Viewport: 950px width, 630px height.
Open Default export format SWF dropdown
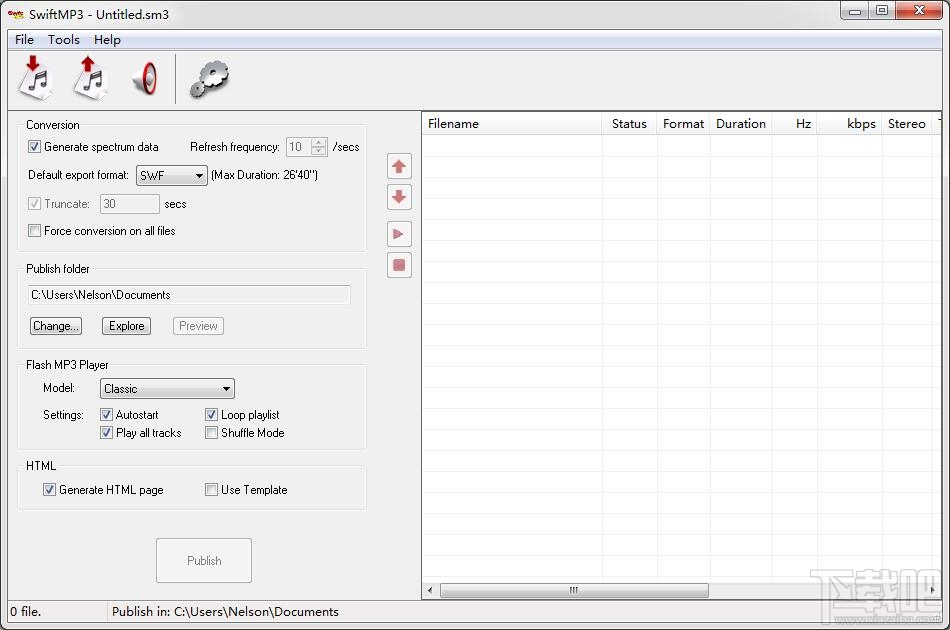click(171, 176)
